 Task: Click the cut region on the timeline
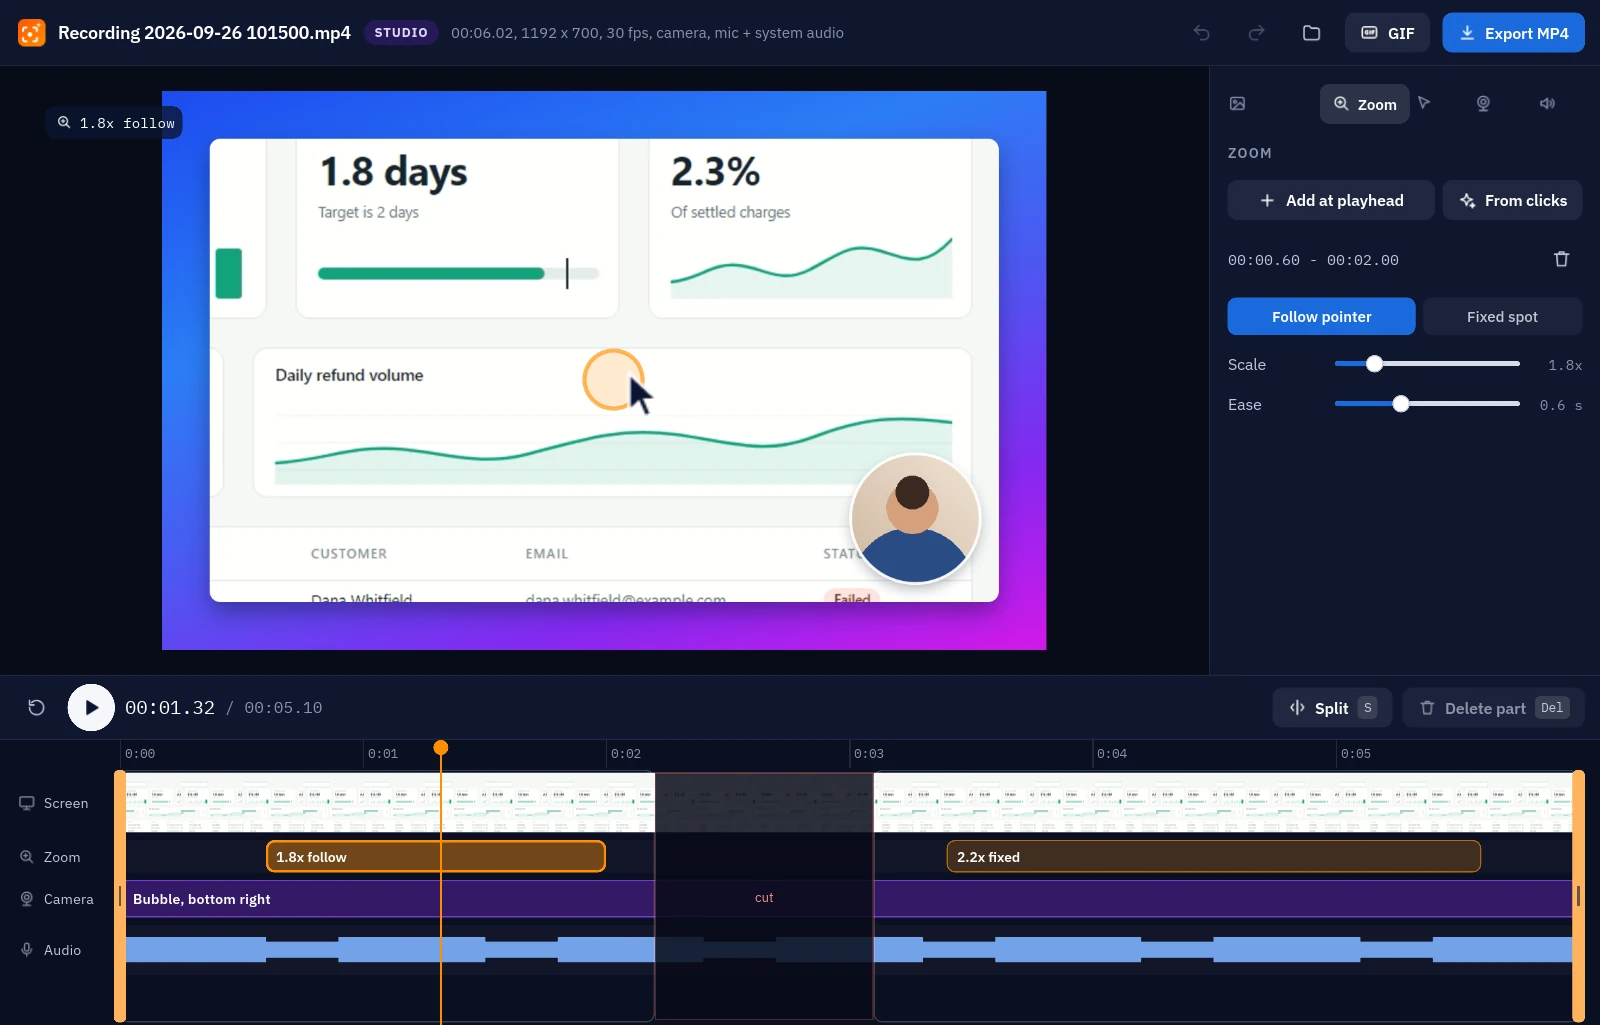pyautogui.click(x=764, y=897)
